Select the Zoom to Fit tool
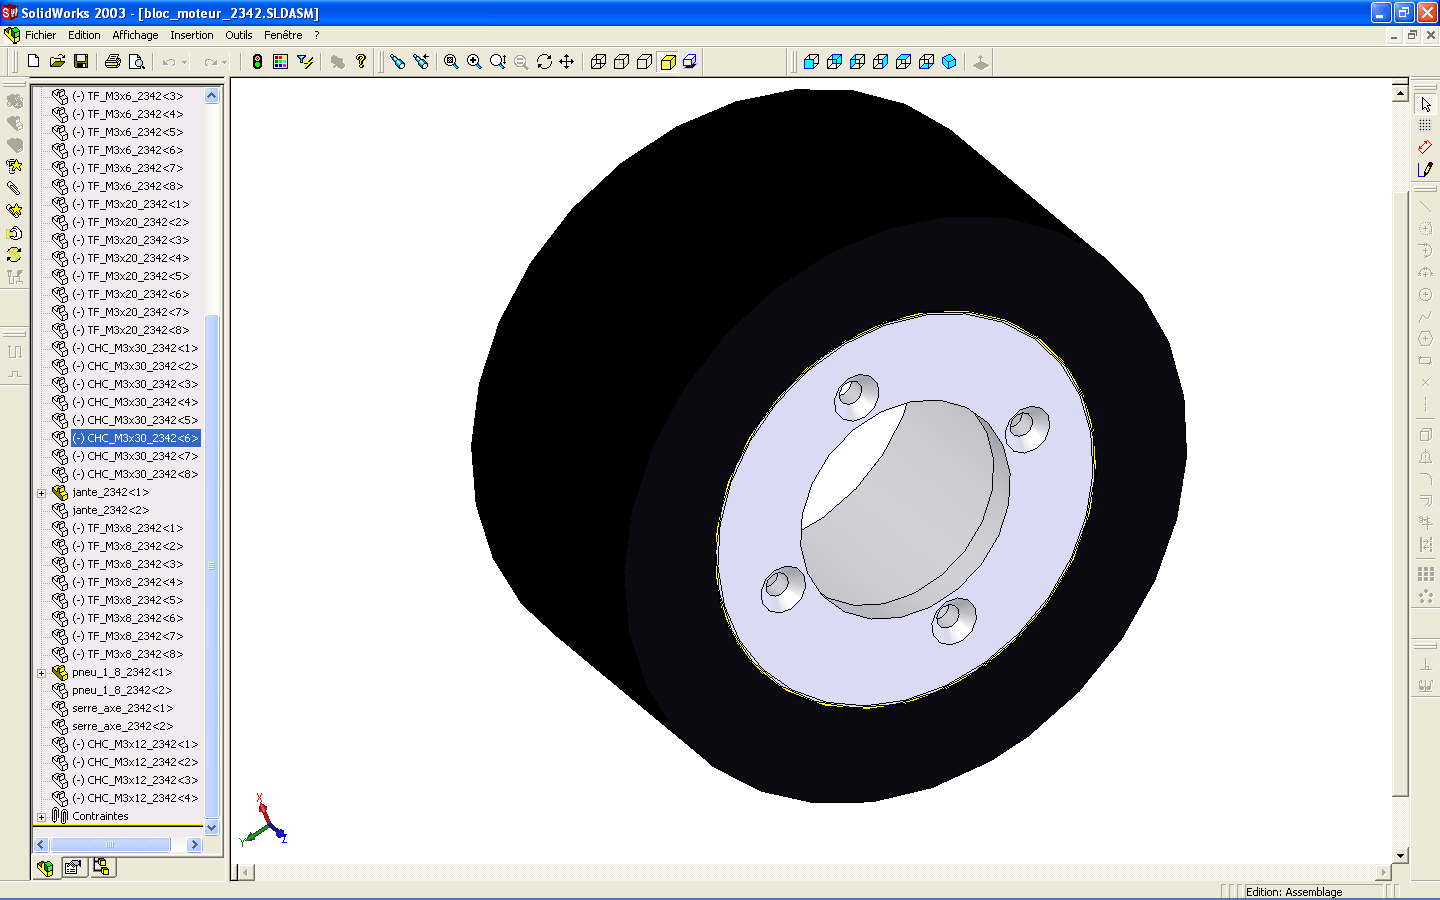Screen dimensions: 1440x900 click(x=451, y=62)
